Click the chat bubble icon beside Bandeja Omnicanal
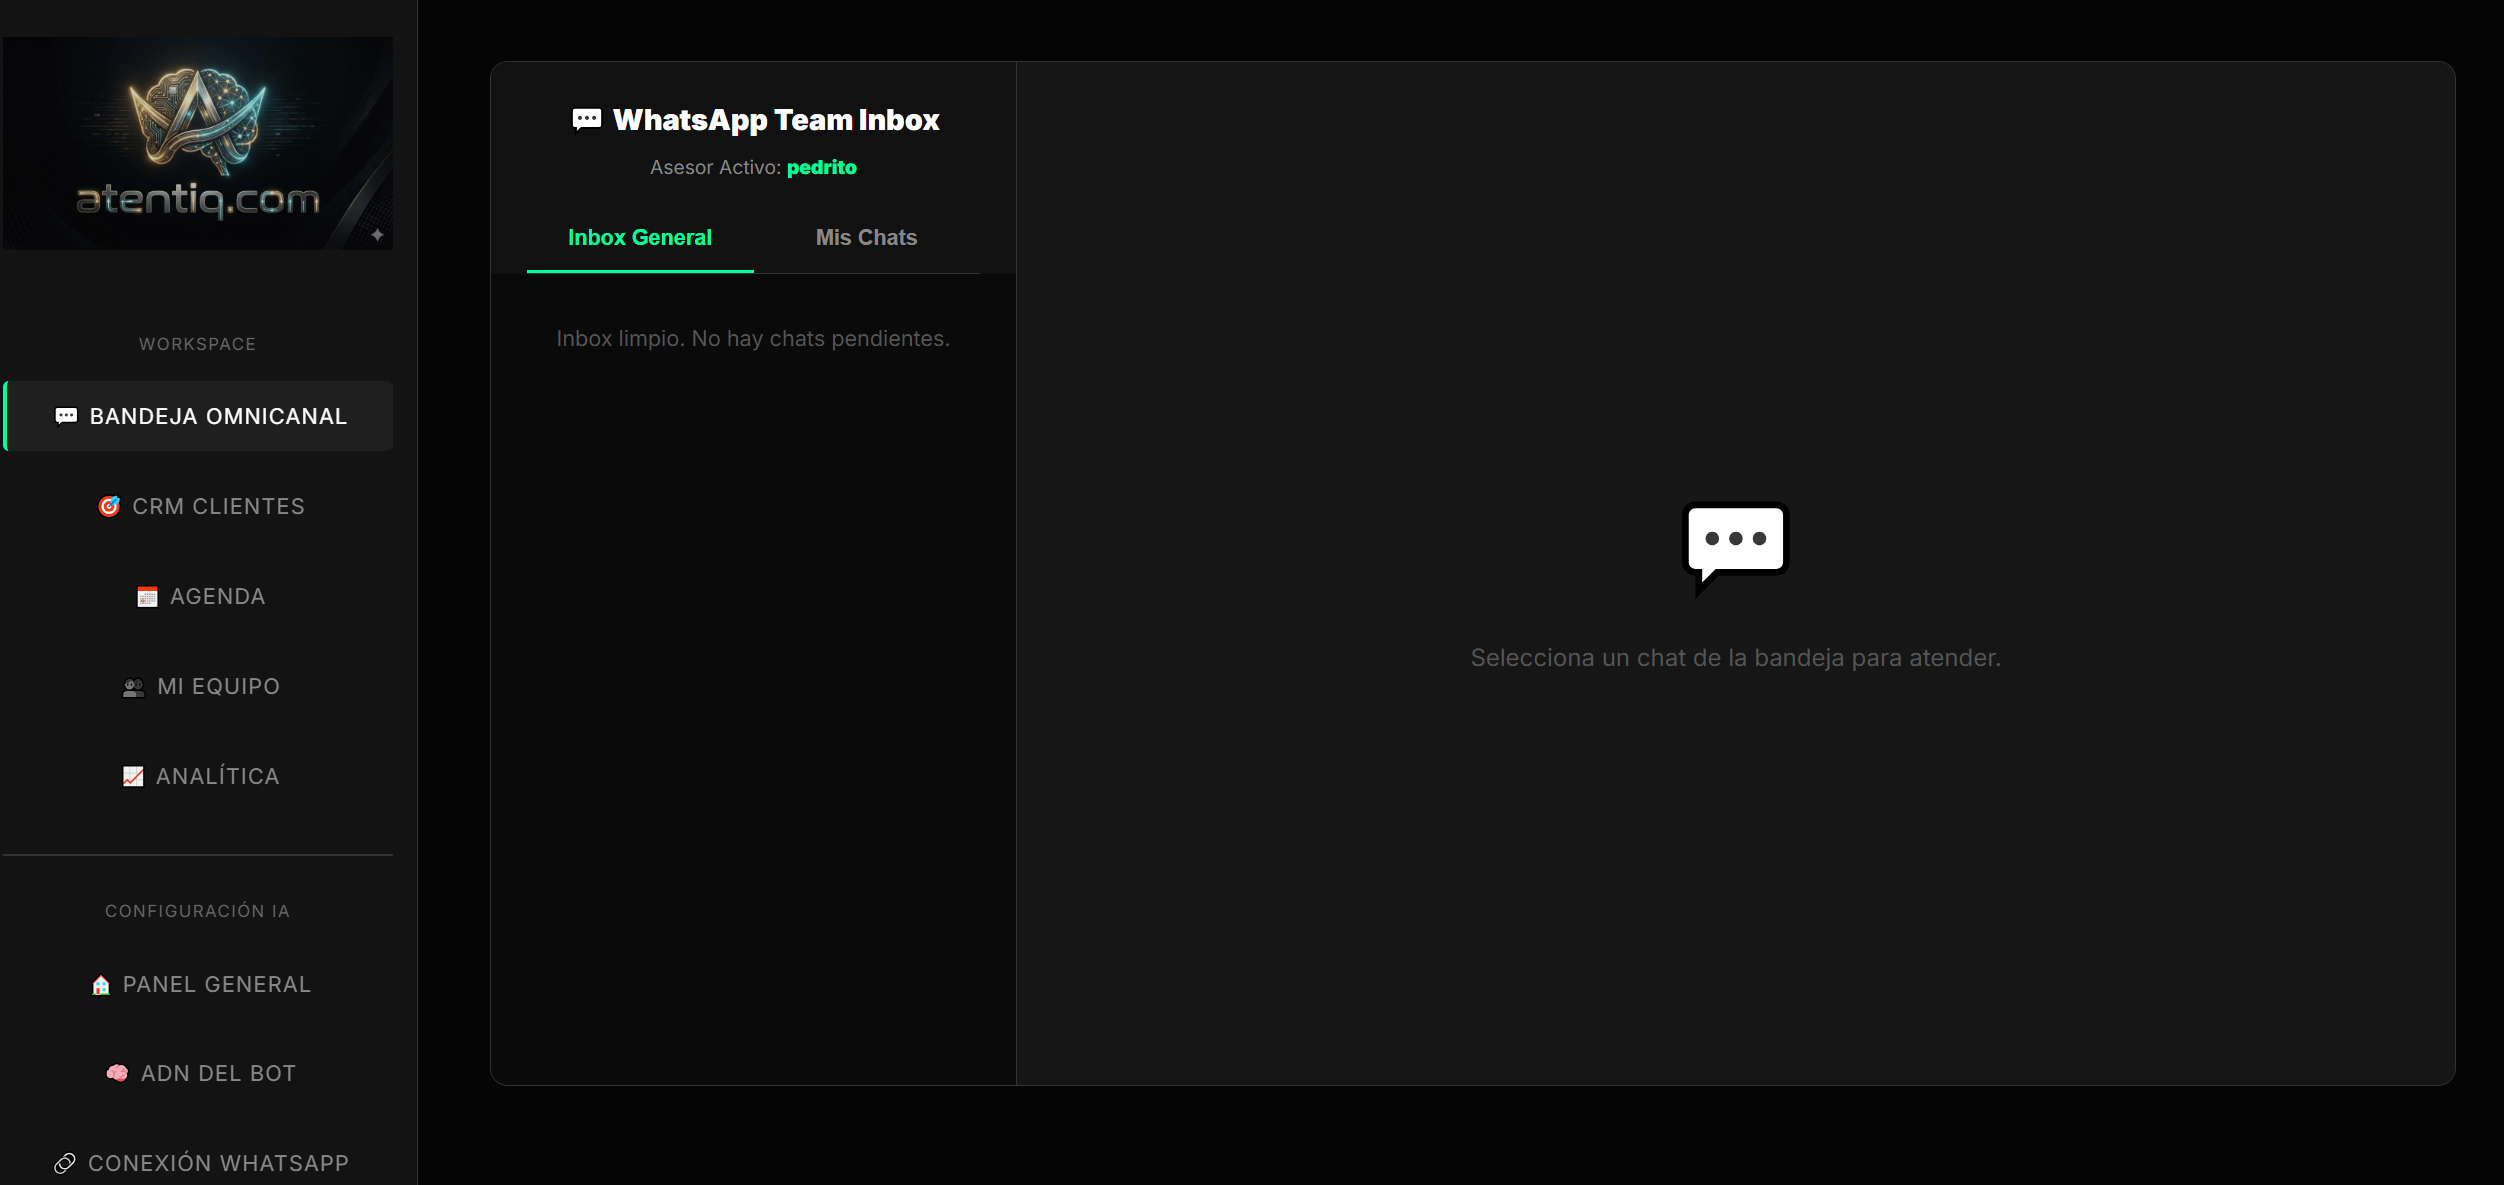This screenshot has width=2504, height=1185. [x=66, y=416]
